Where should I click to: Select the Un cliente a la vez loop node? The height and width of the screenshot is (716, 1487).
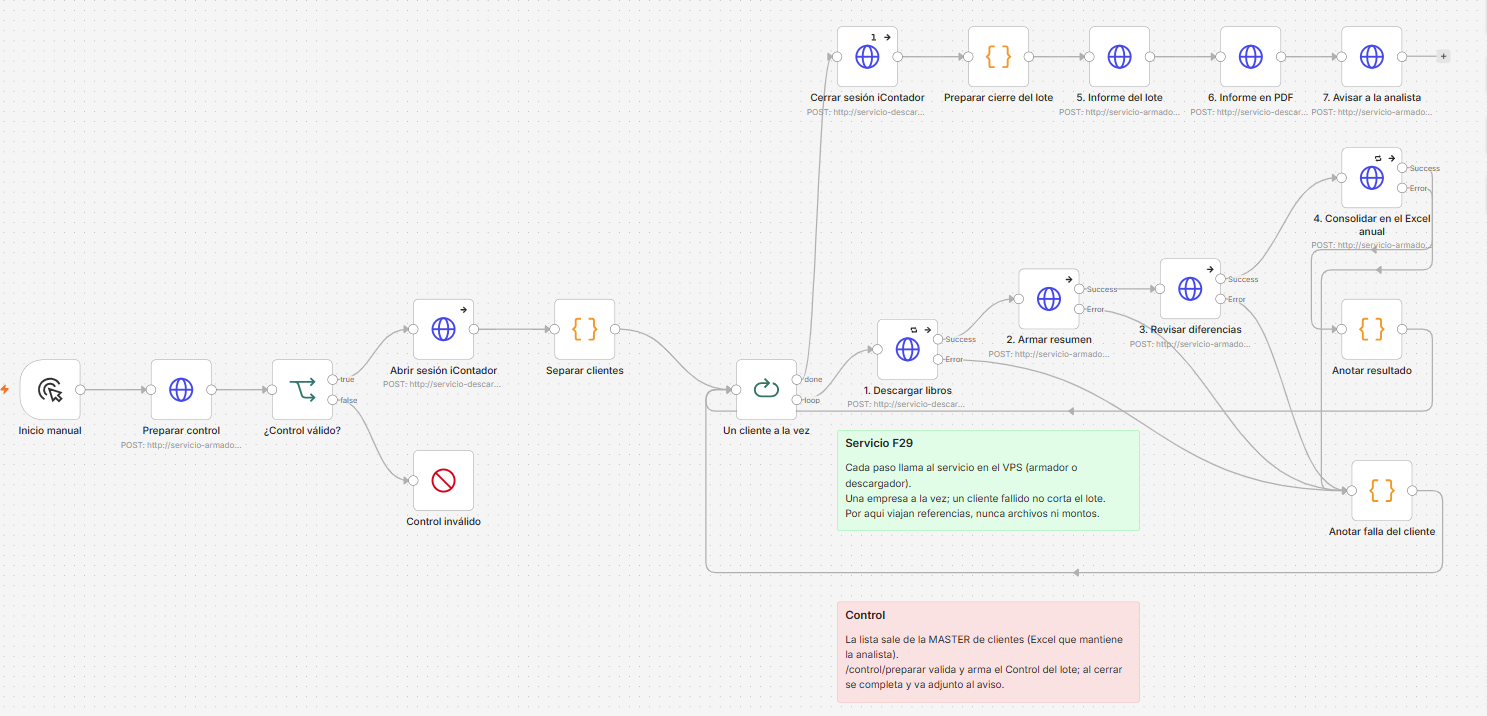click(766, 390)
